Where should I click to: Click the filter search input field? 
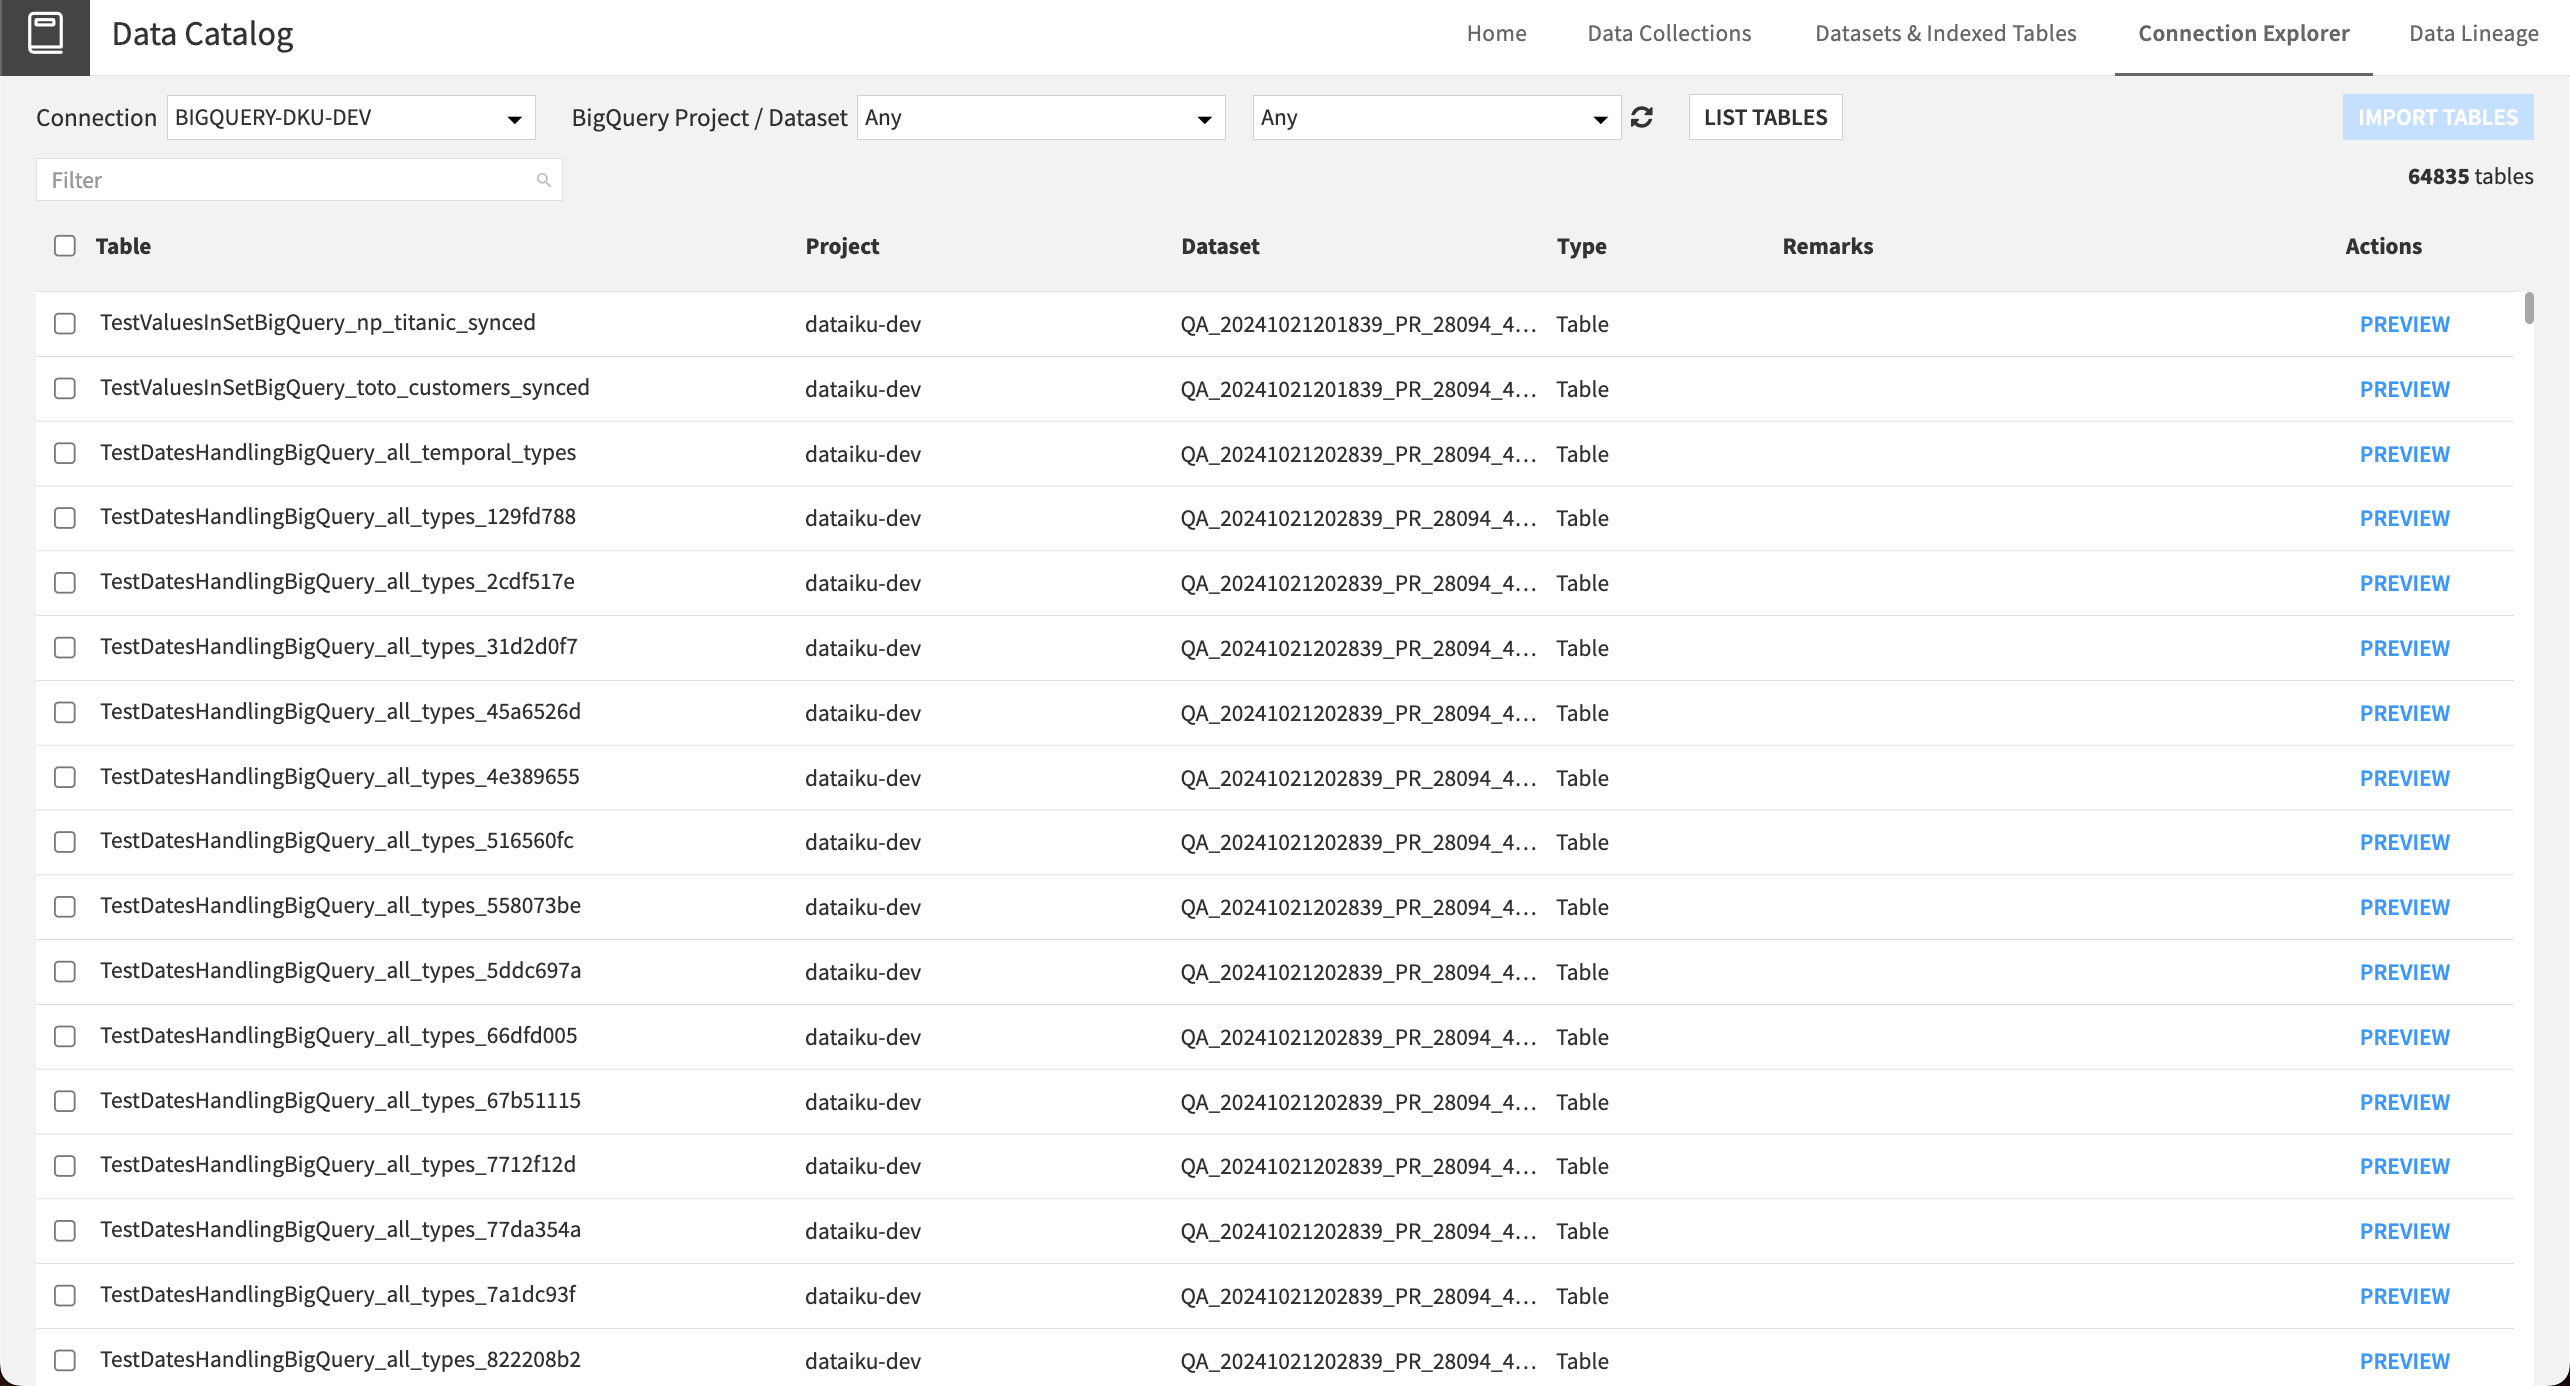299,179
